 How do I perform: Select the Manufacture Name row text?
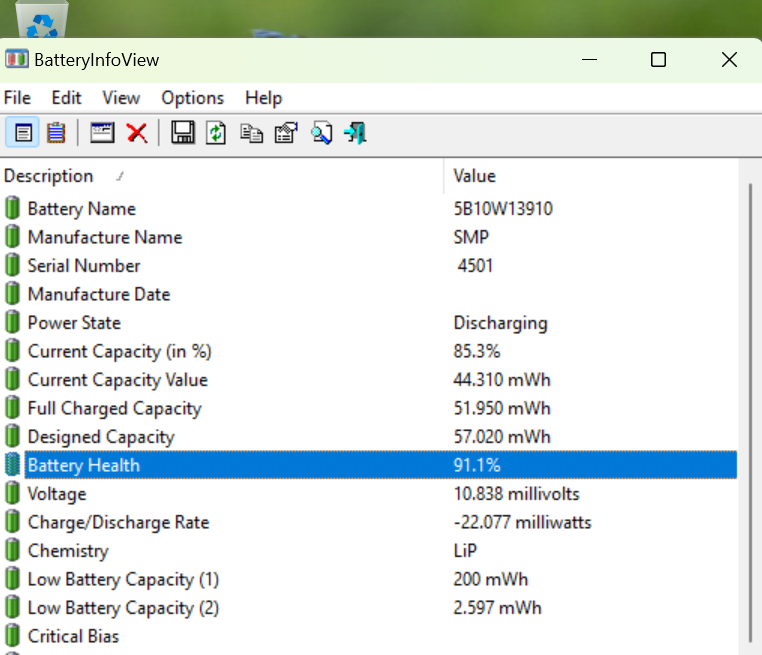pyautogui.click(x=105, y=238)
